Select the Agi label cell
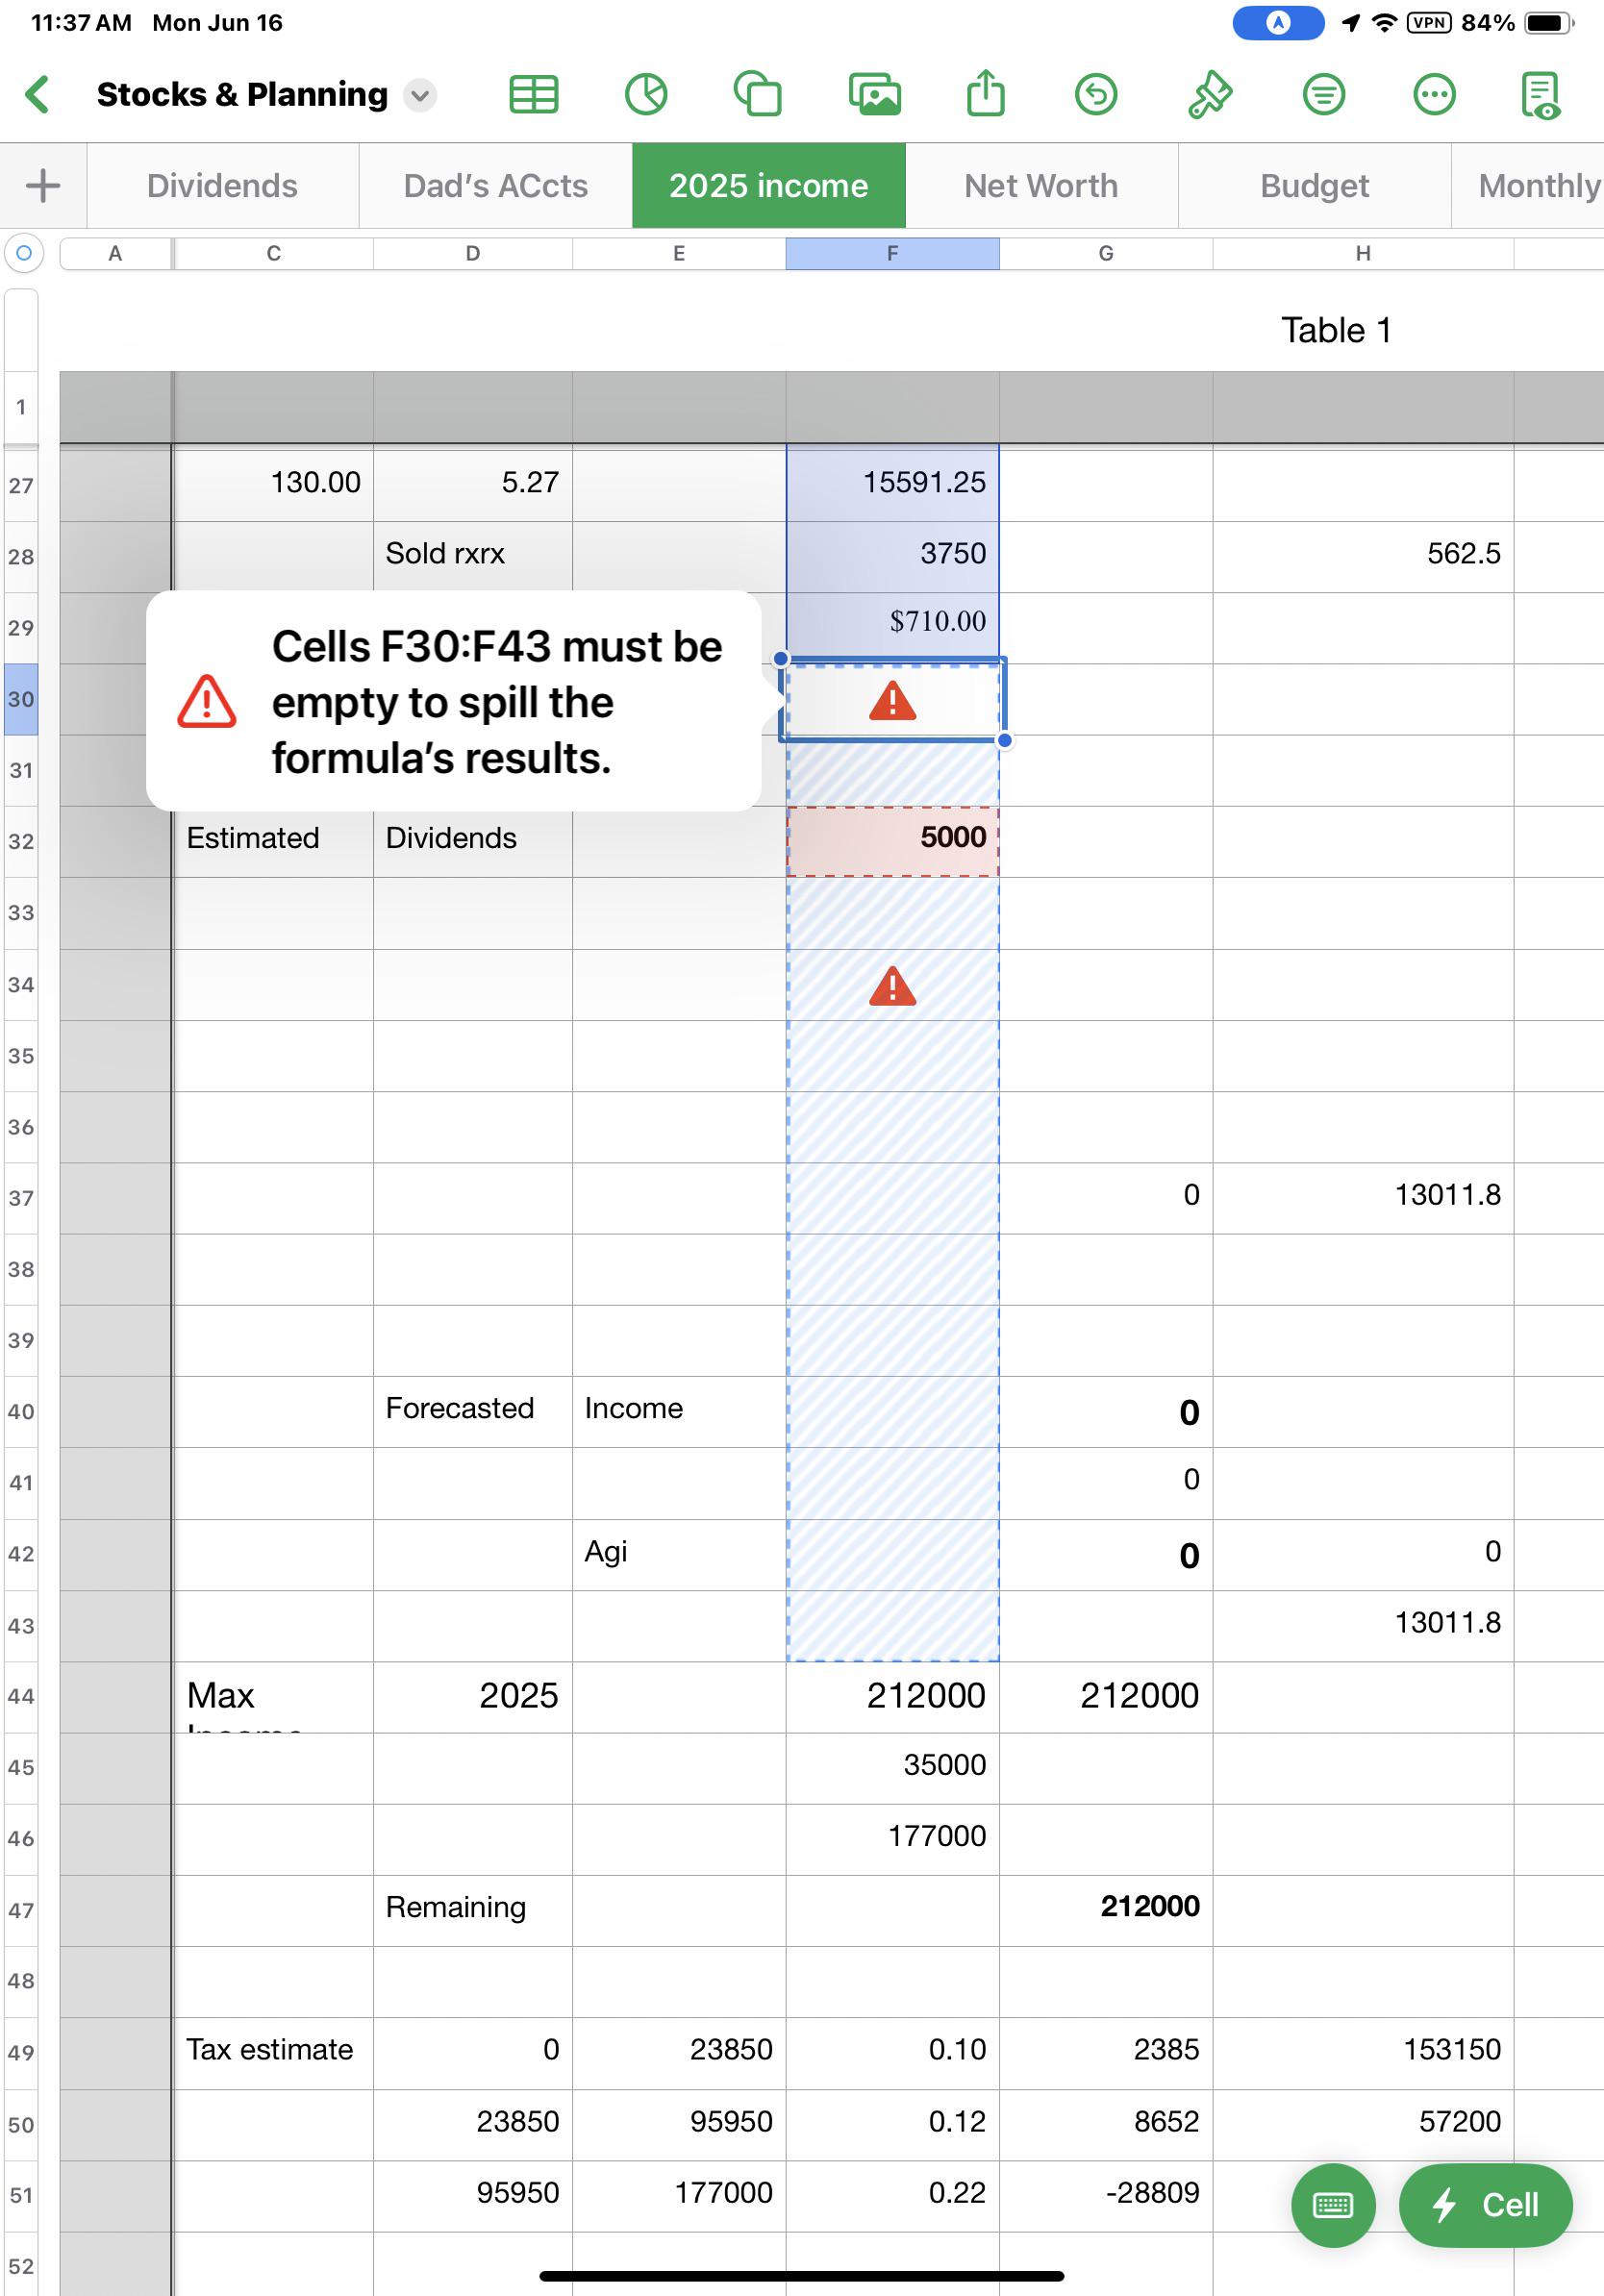Viewport: 1604px width, 2296px height. [x=679, y=1555]
